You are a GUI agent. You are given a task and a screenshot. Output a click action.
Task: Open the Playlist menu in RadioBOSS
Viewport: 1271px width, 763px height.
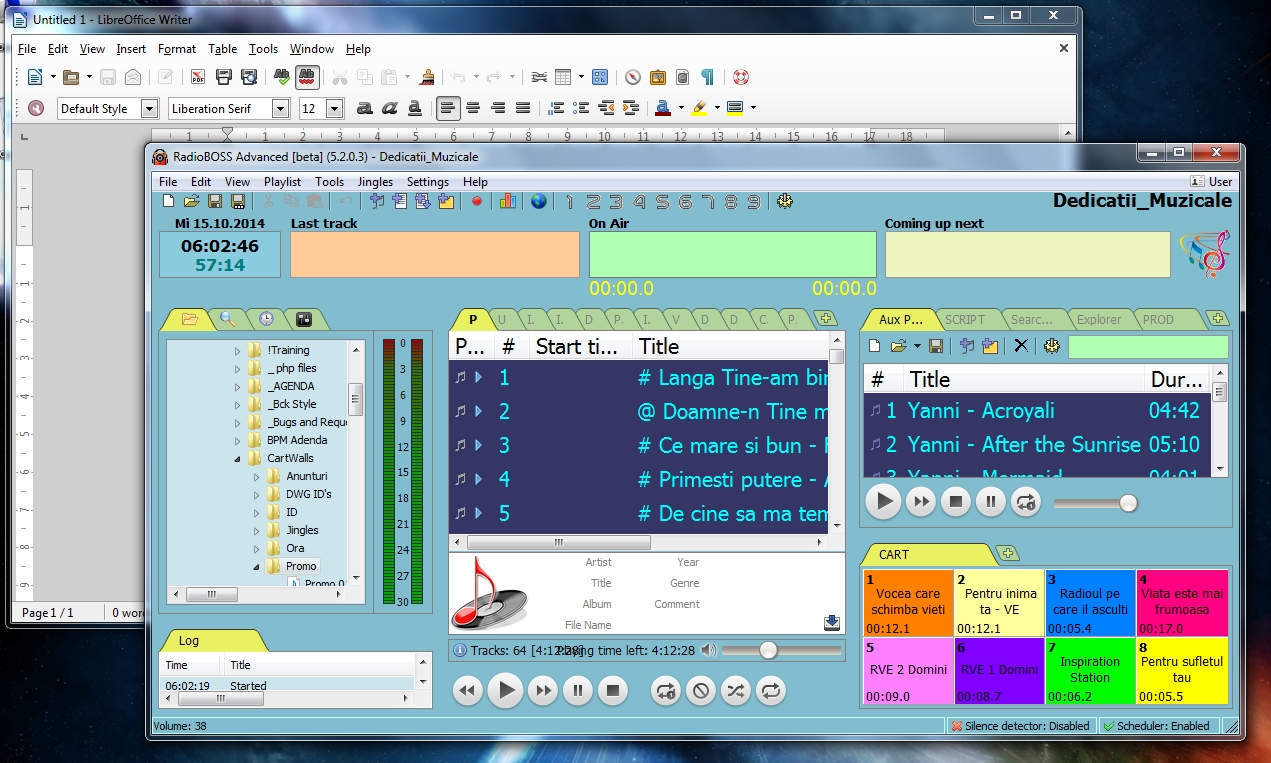283,182
